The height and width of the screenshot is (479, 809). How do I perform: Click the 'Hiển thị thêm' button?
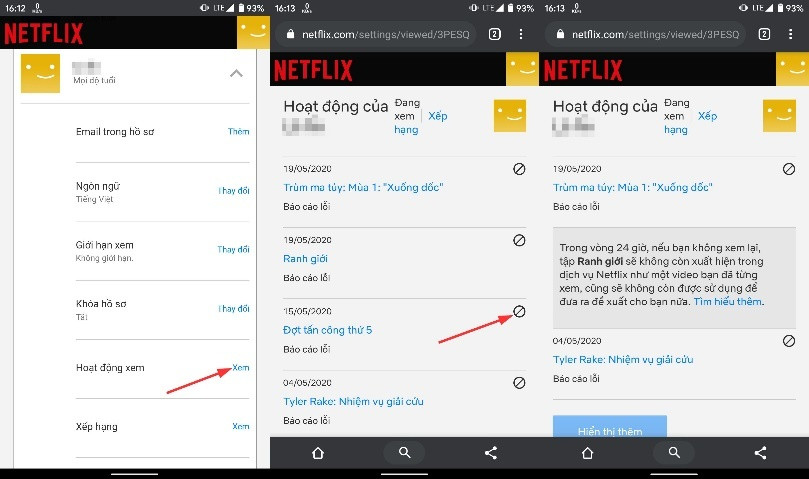click(610, 426)
